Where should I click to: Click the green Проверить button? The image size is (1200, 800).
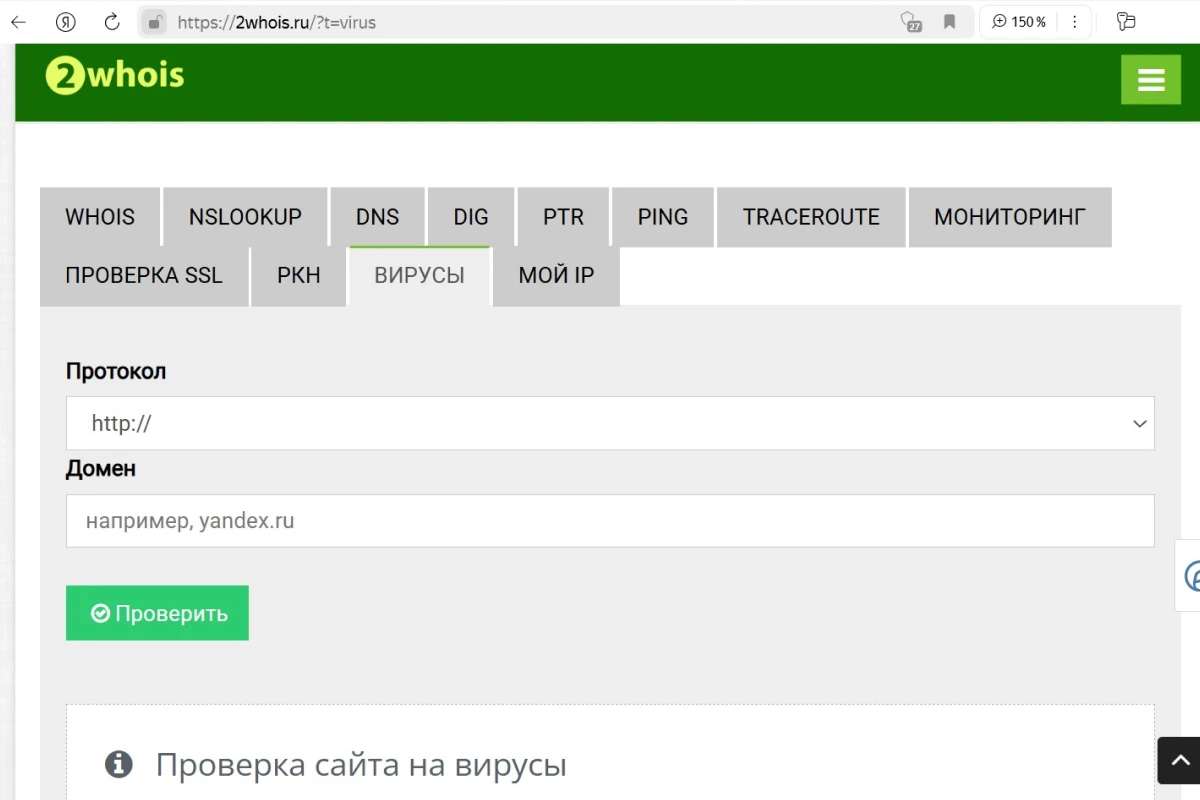tap(157, 613)
